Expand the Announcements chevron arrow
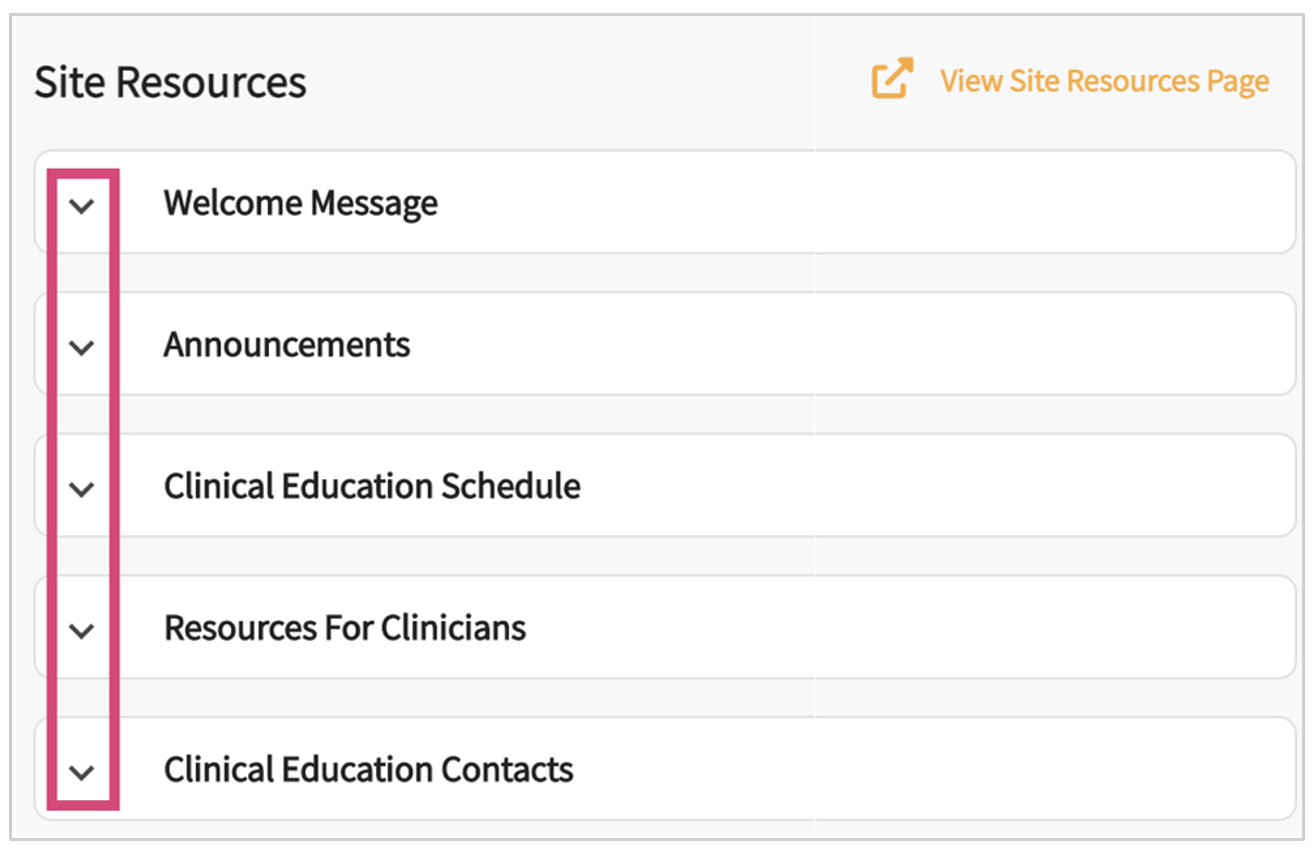The image size is (1314, 852). [82, 347]
